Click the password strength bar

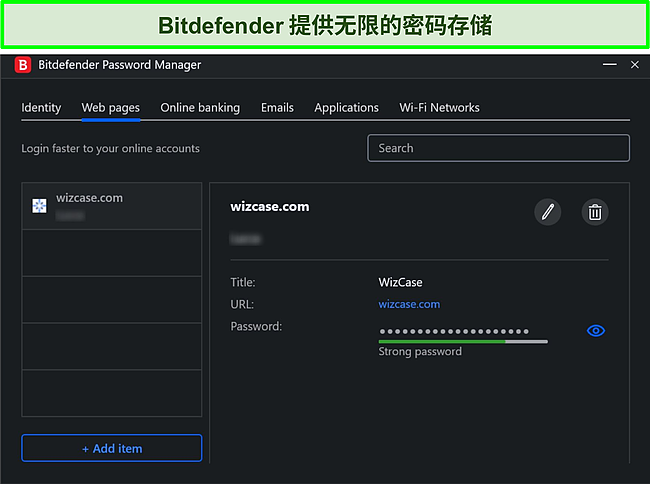(463, 341)
